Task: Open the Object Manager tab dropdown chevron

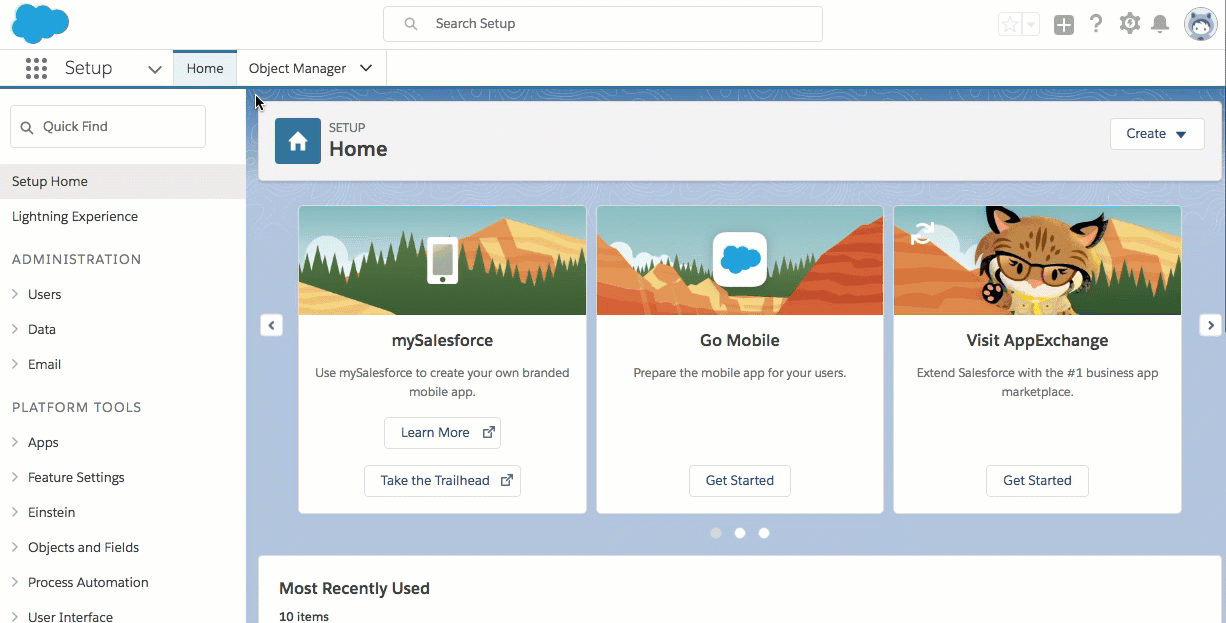Action: [x=366, y=68]
